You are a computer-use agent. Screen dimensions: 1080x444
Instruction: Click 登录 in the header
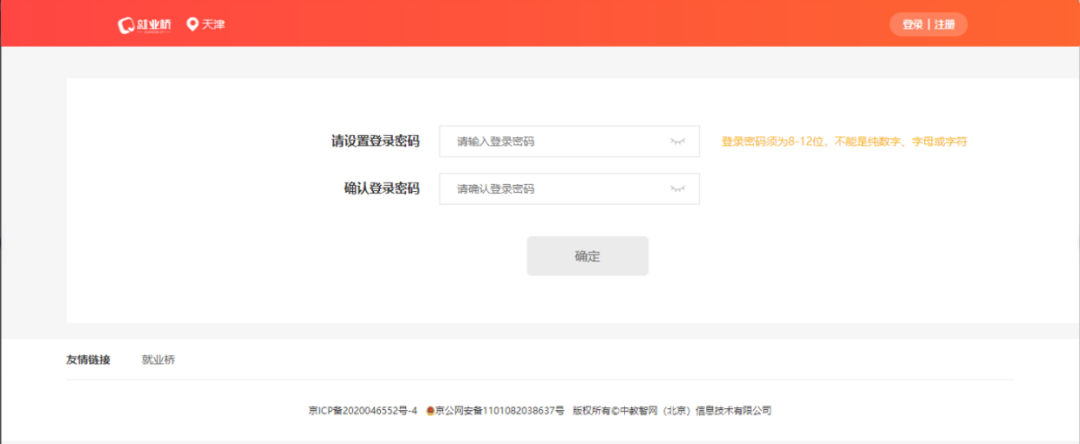click(912, 25)
